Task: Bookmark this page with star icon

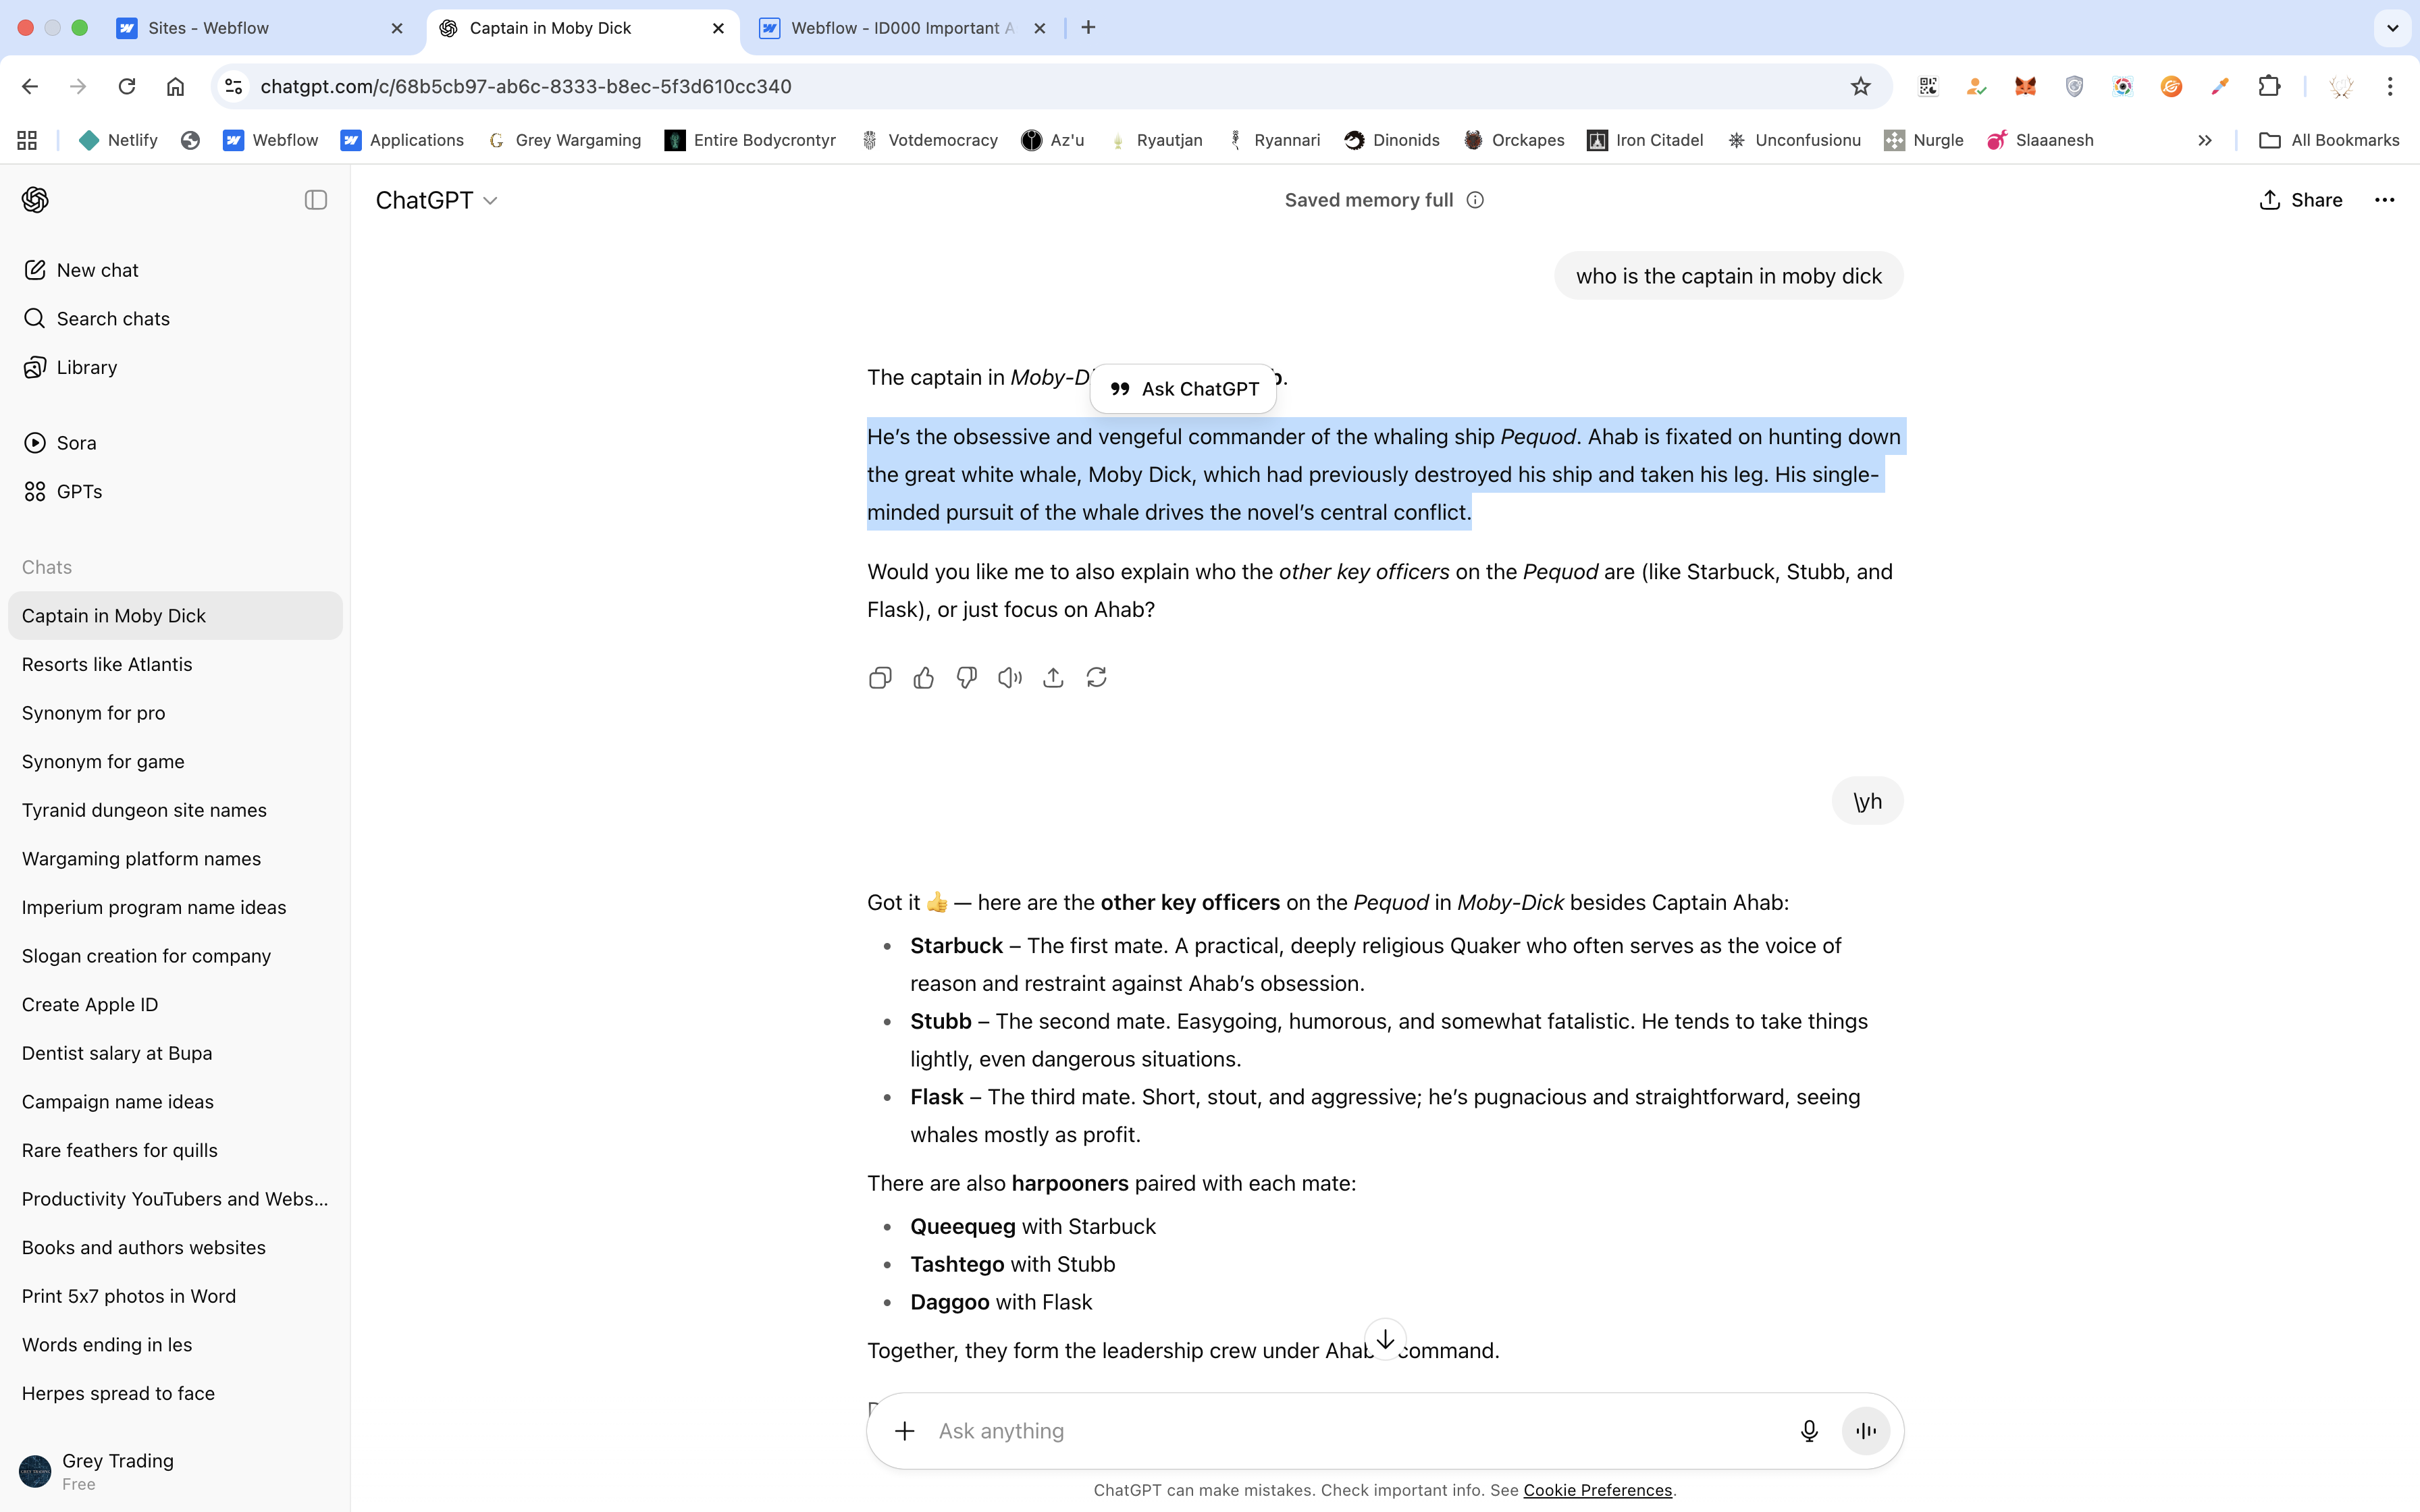Action: [x=1860, y=86]
